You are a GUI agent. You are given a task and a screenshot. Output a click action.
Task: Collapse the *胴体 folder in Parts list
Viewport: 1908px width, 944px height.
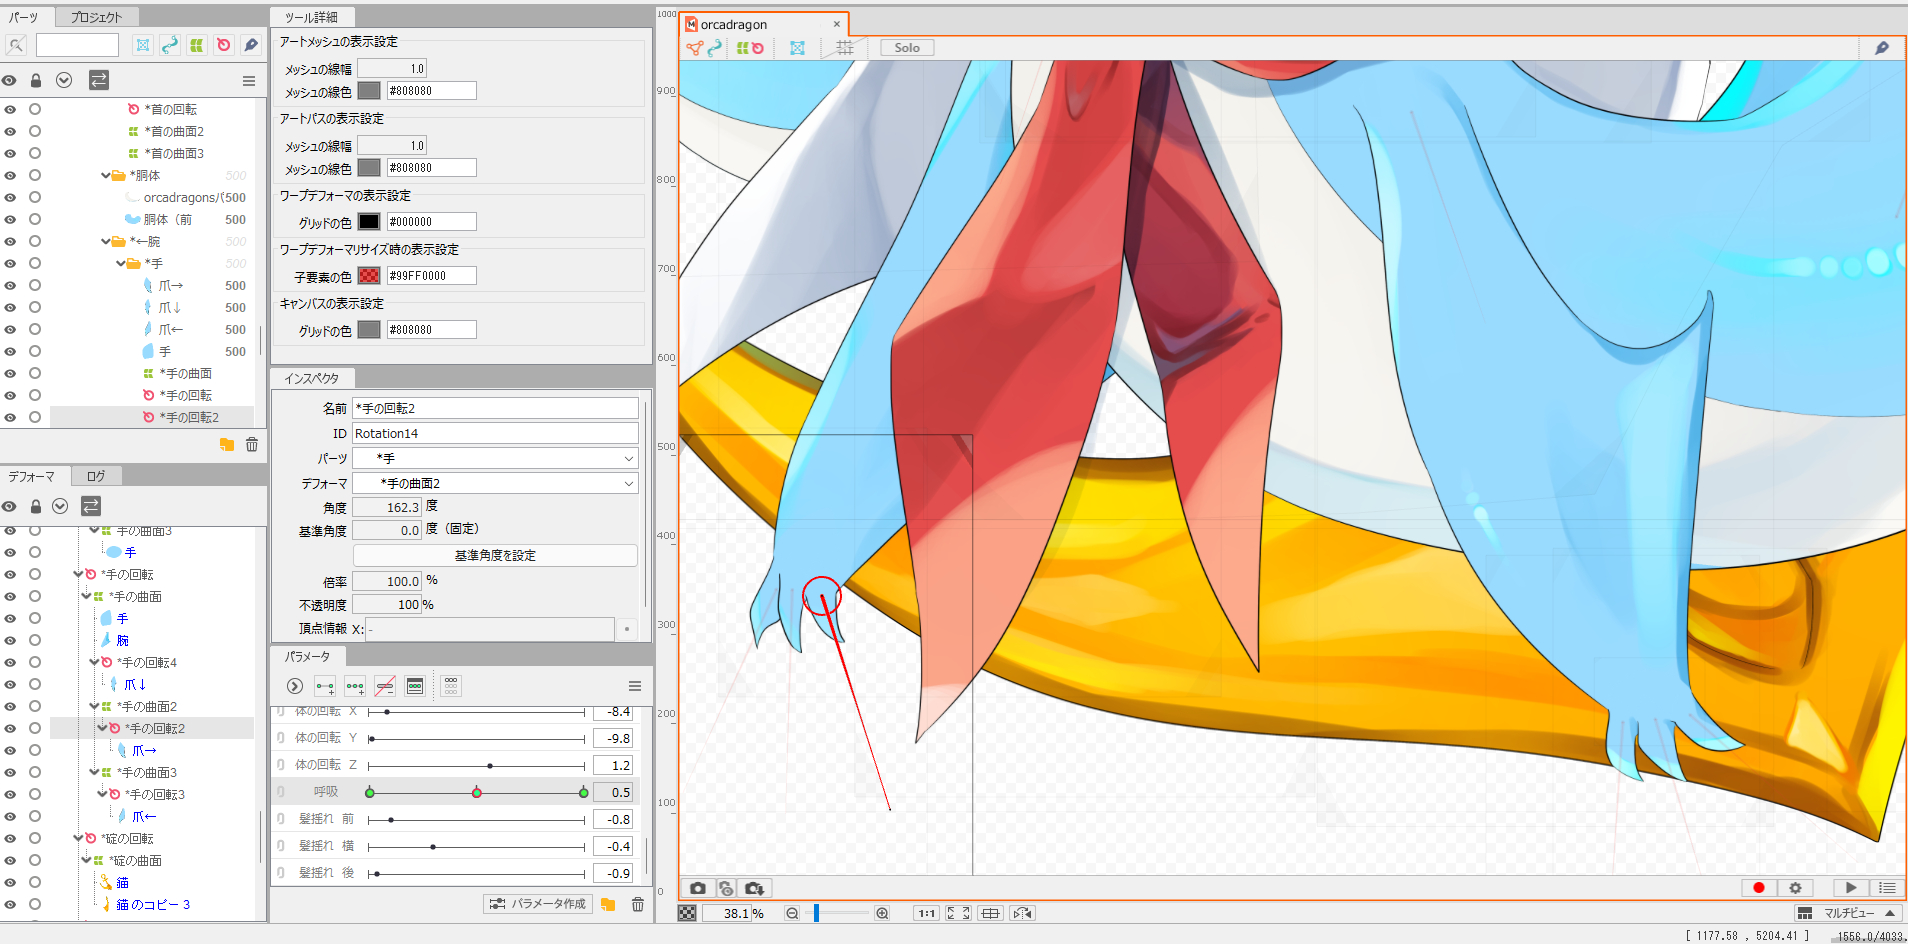(x=106, y=175)
